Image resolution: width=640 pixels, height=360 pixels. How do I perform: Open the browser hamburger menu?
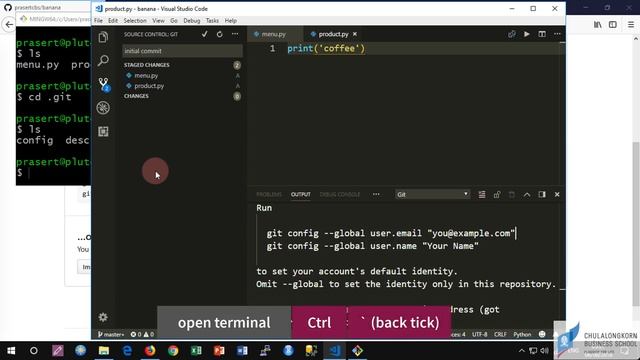631,24
